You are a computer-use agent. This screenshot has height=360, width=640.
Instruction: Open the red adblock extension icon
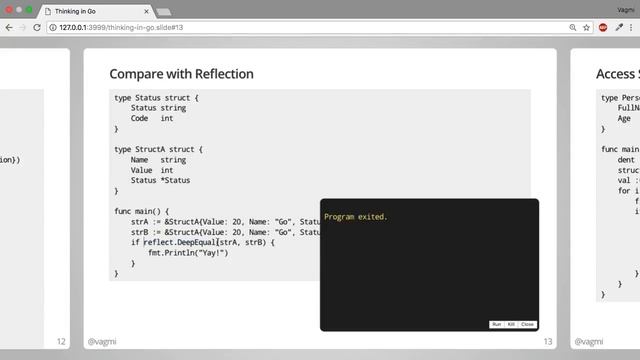603,27
